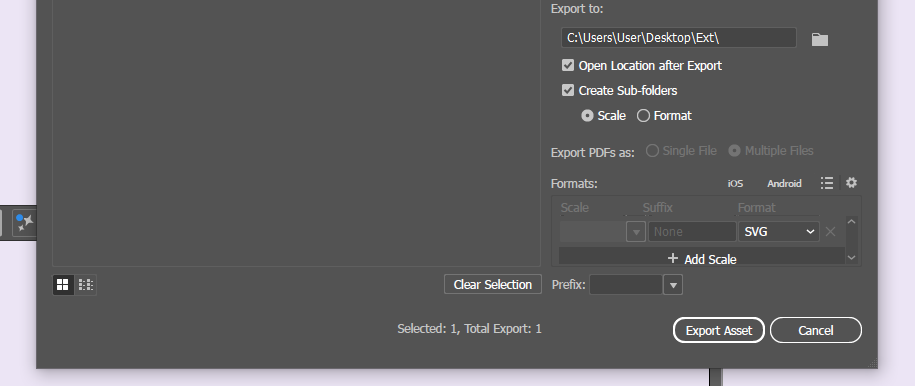Click the sparkle icon on left panel
Image resolution: width=915 pixels, height=386 pixels.
tap(25, 222)
